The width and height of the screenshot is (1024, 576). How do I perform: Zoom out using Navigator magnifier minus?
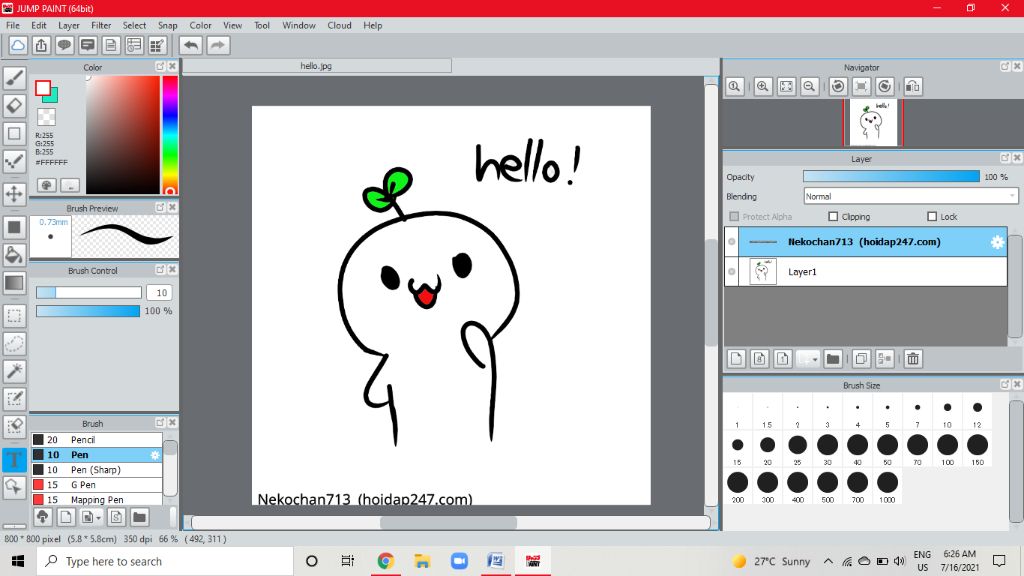click(809, 86)
